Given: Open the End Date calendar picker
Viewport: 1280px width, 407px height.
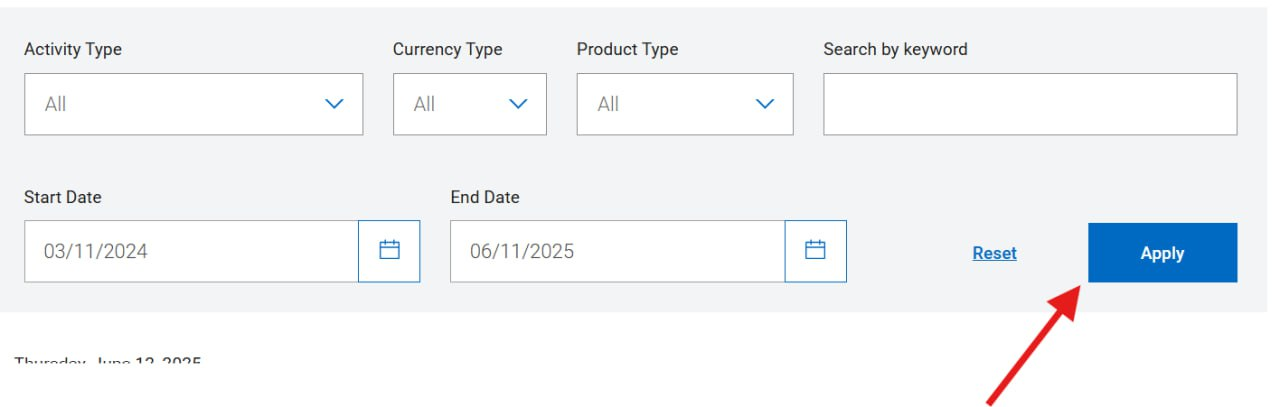Looking at the screenshot, I should [815, 251].
